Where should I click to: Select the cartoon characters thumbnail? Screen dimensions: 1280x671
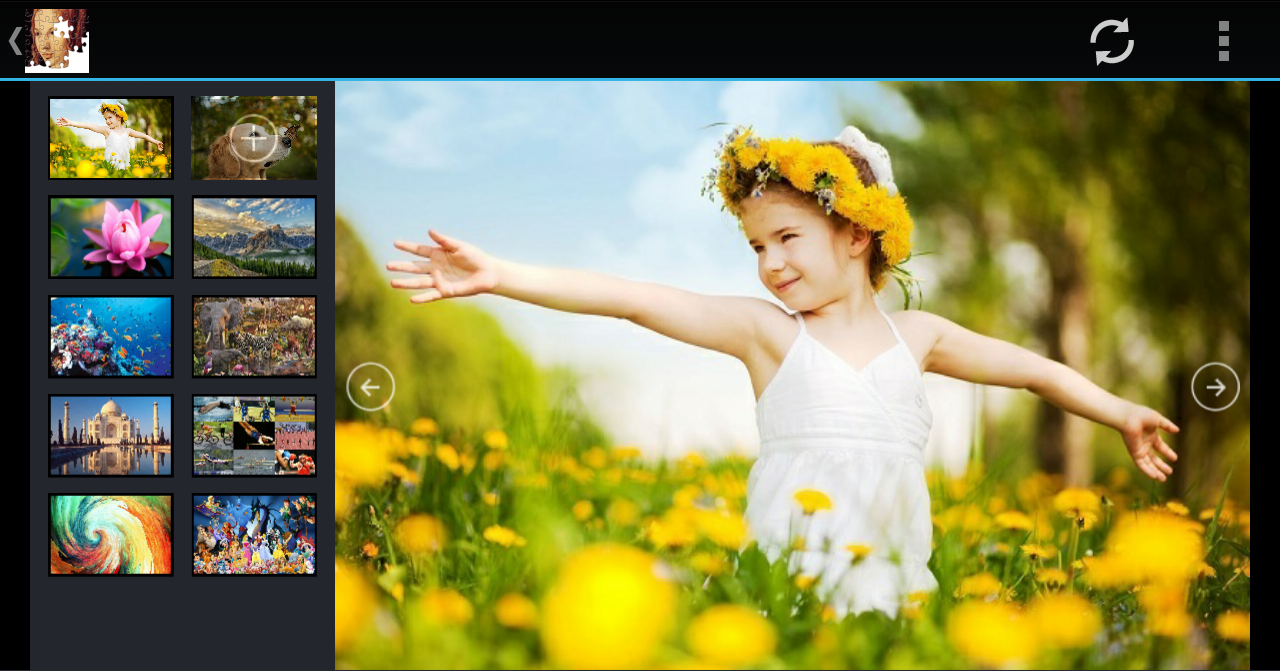click(254, 534)
